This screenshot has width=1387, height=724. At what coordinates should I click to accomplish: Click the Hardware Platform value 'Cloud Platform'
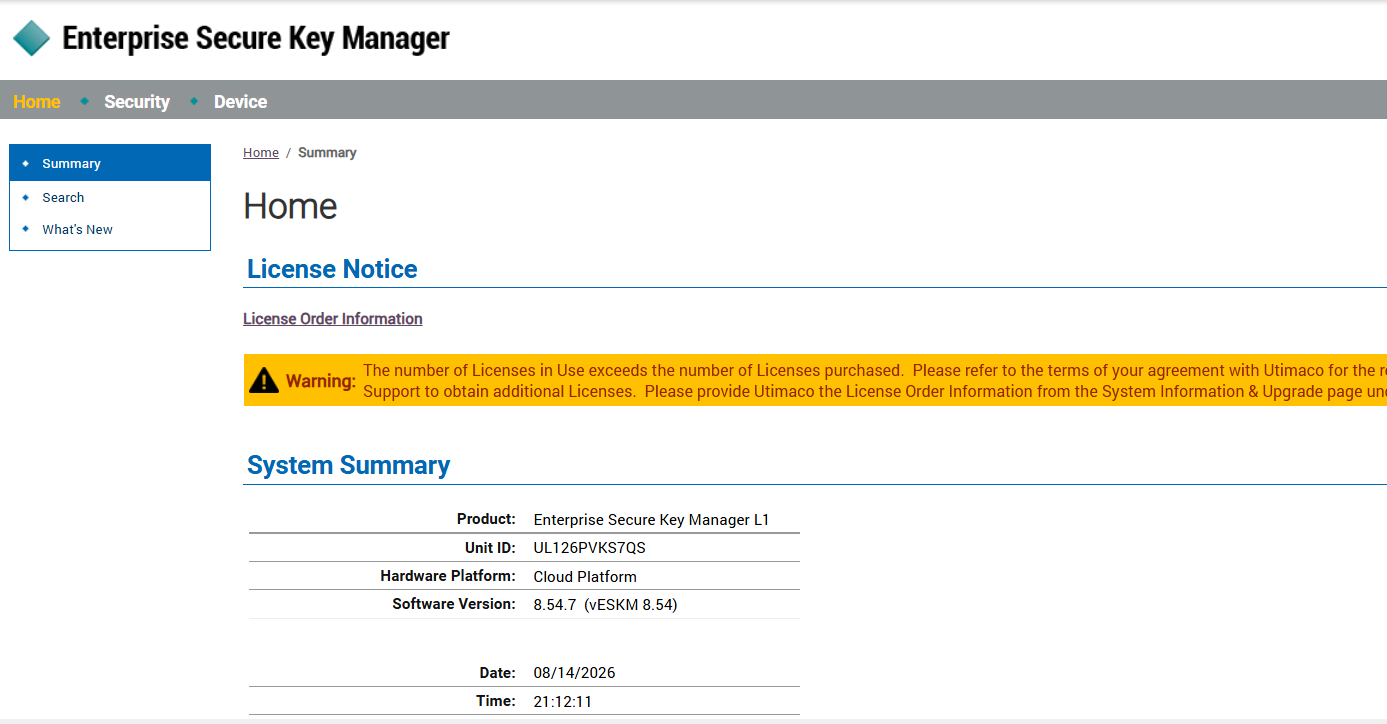585,576
